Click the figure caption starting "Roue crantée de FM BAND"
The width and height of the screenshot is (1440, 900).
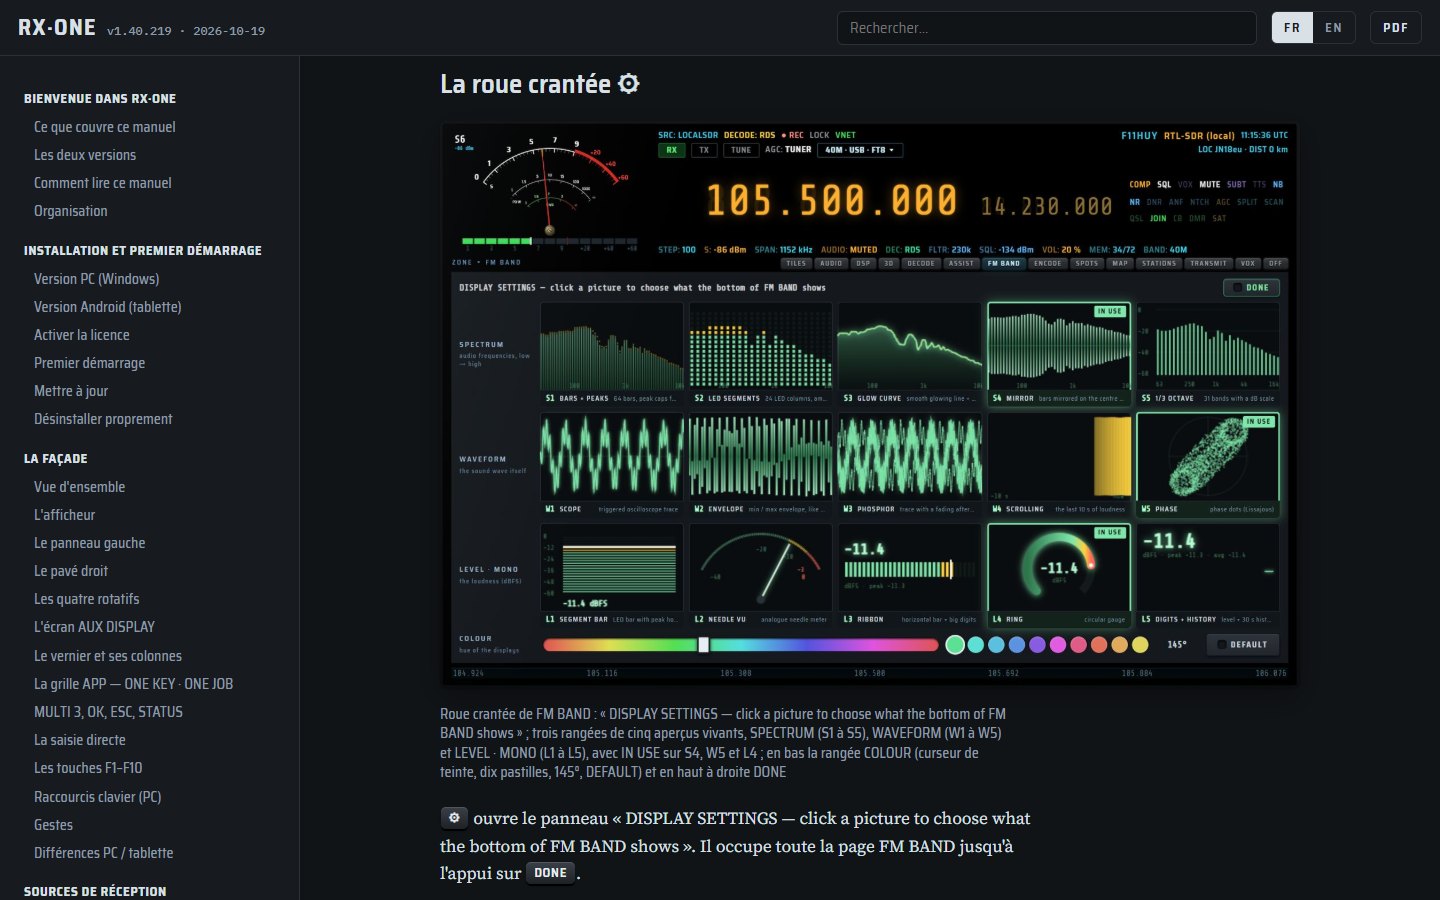click(723, 743)
